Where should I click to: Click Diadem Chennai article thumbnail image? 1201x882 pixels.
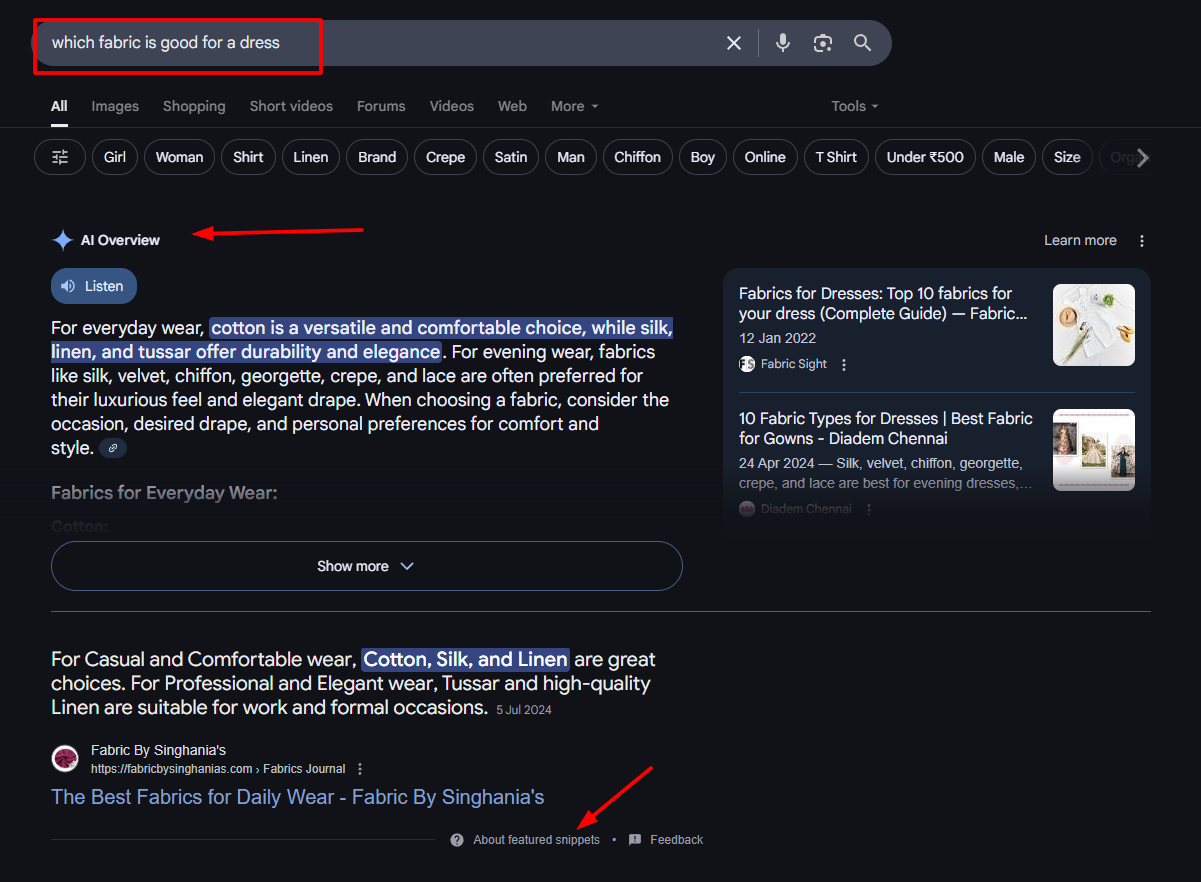(1094, 450)
